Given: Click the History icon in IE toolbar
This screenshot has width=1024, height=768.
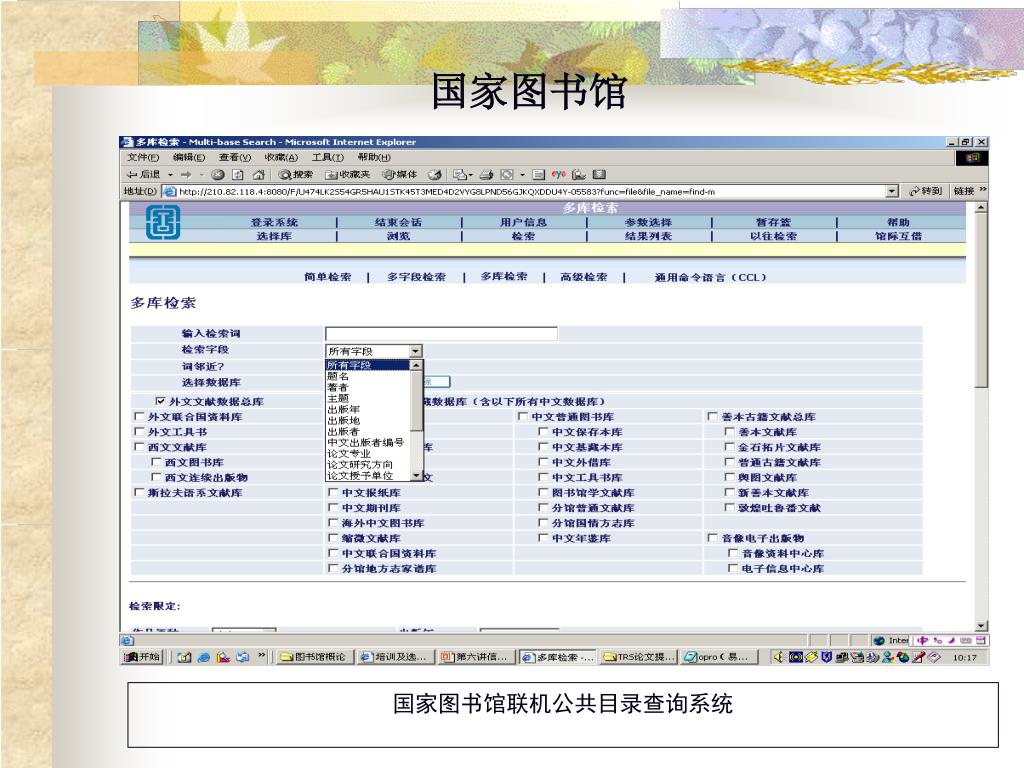Looking at the screenshot, I should click(x=435, y=174).
